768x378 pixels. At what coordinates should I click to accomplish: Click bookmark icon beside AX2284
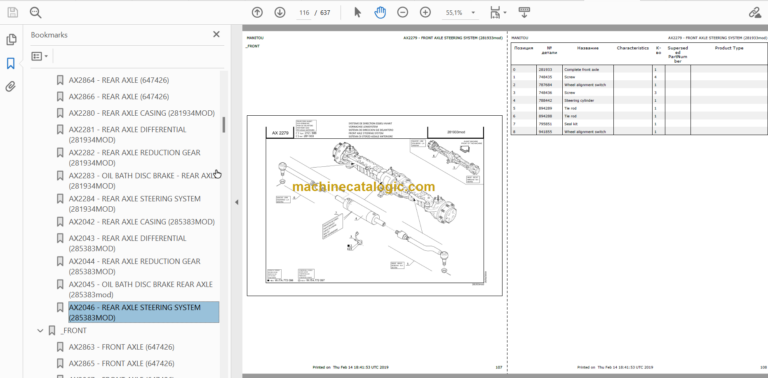click(60, 199)
